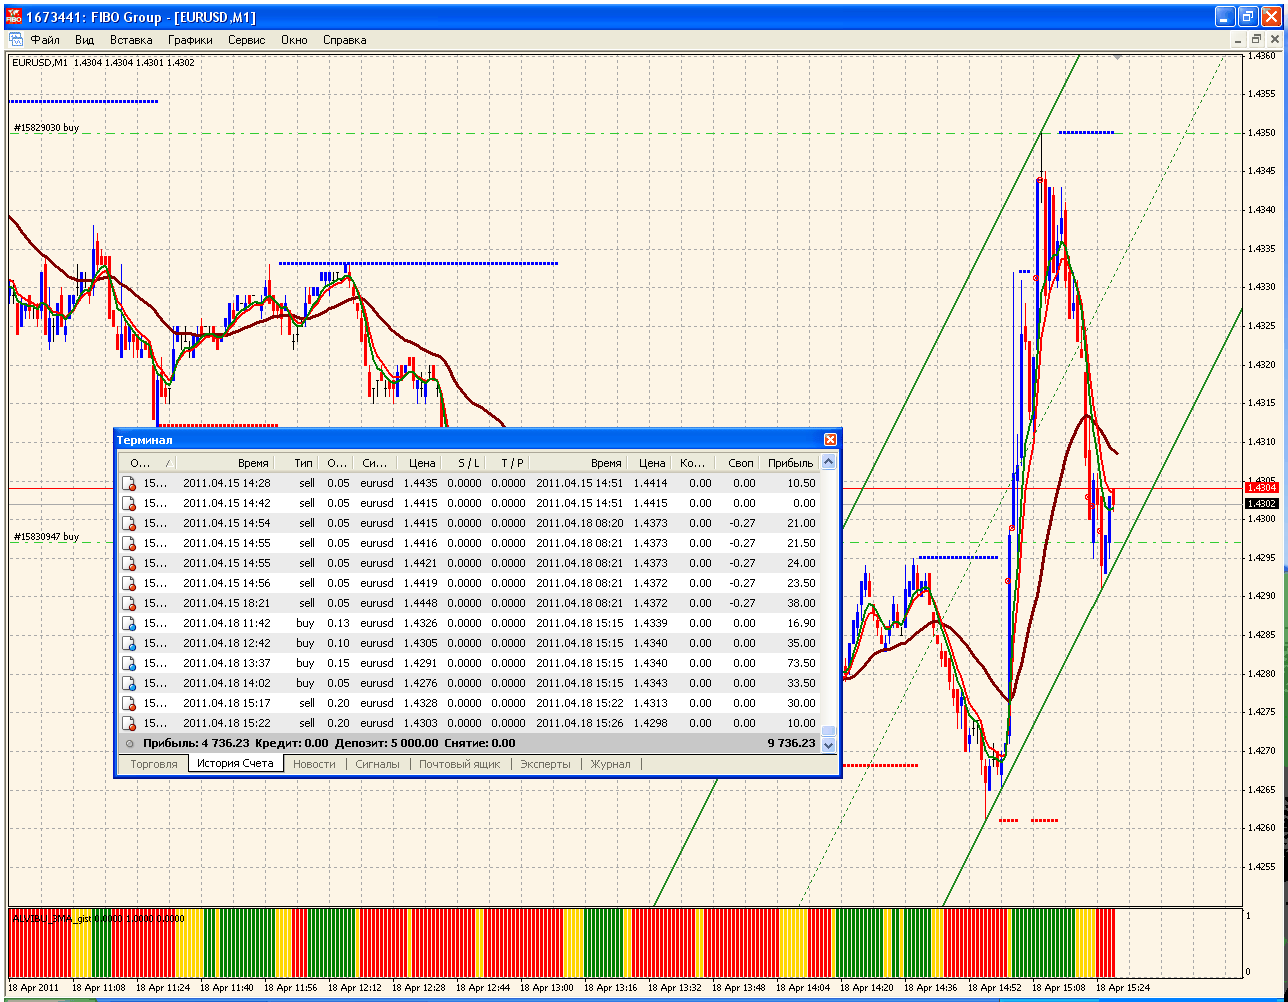Minimize the inner EURUSD chart window
This screenshot has height=1002, width=1288.
click(x=1238, y=40)
